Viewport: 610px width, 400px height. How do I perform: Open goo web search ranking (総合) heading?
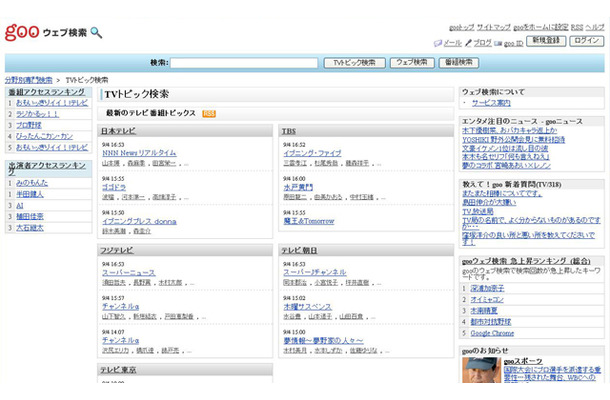tap(526, 261)
